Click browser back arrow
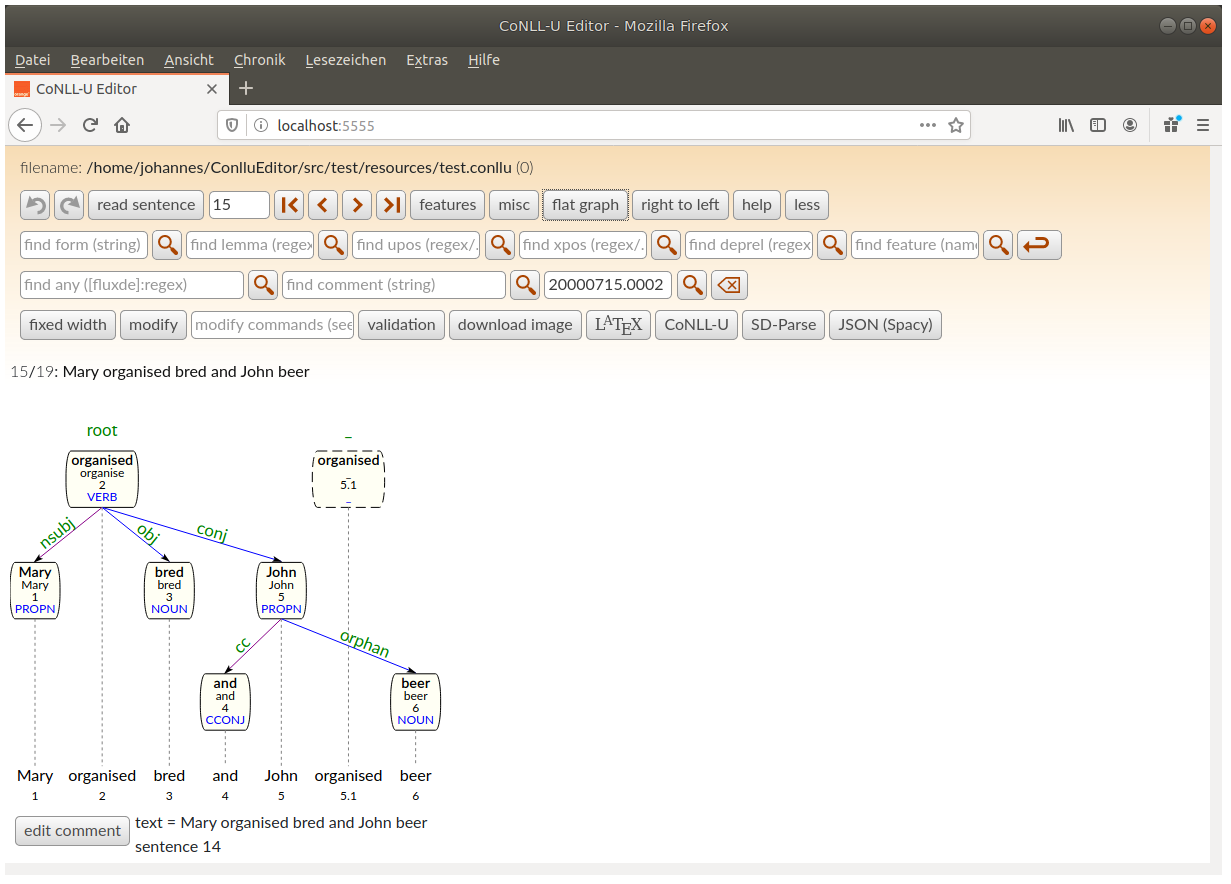The height and width of the screenshot is (884, 1231). click(25, 125)
